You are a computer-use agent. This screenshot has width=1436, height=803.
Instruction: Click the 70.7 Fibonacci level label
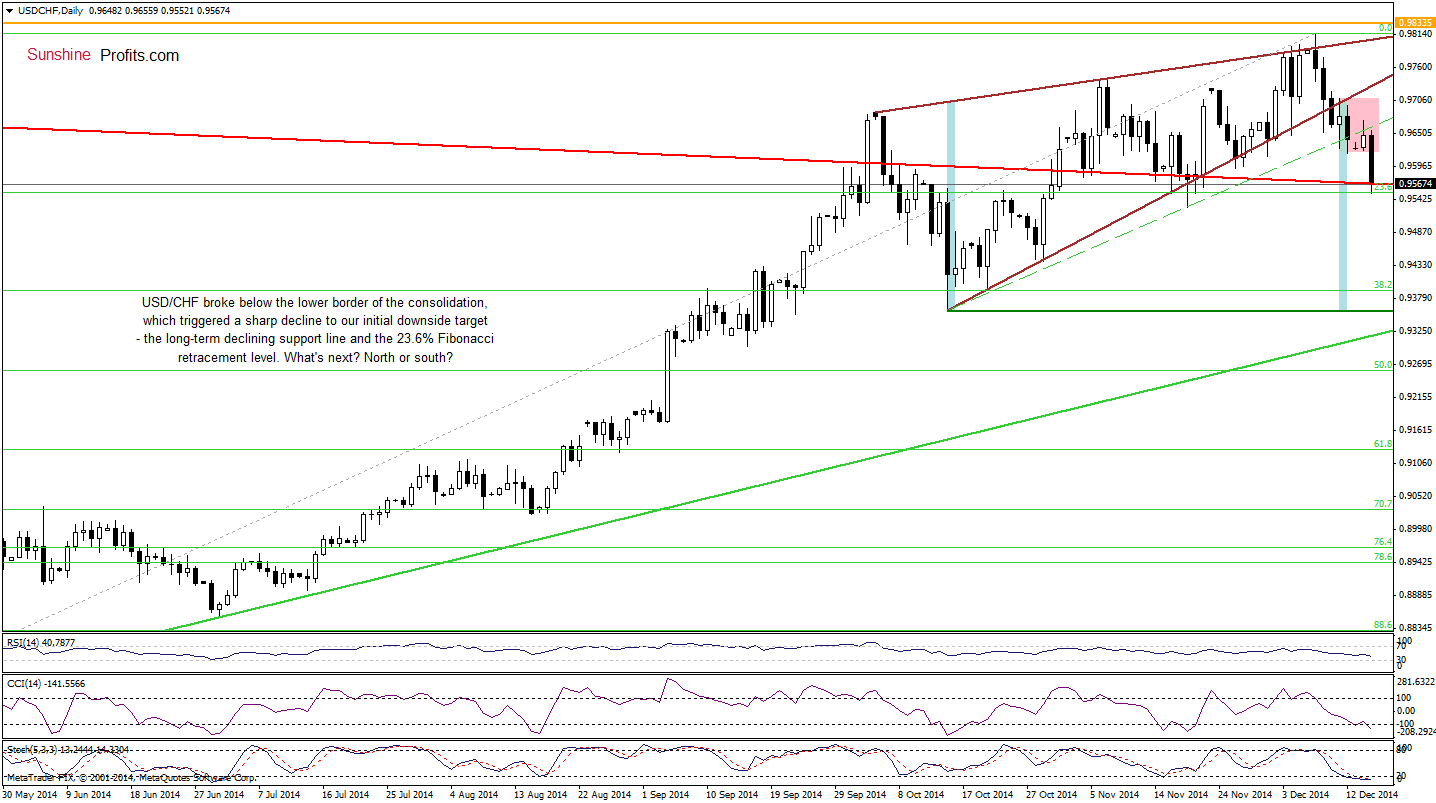(1383, 504)
